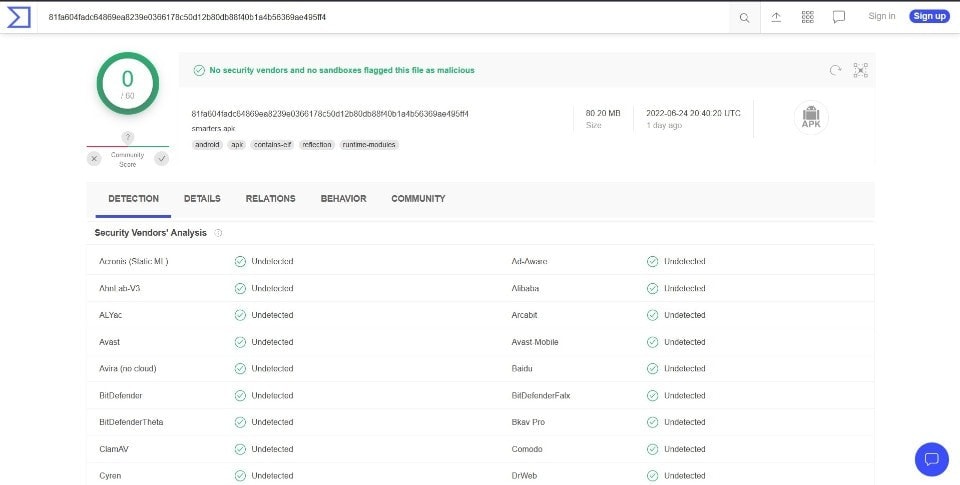Open the VirusTotal home logo
This screenshot has width=960, height=485.
coord(18,17)
